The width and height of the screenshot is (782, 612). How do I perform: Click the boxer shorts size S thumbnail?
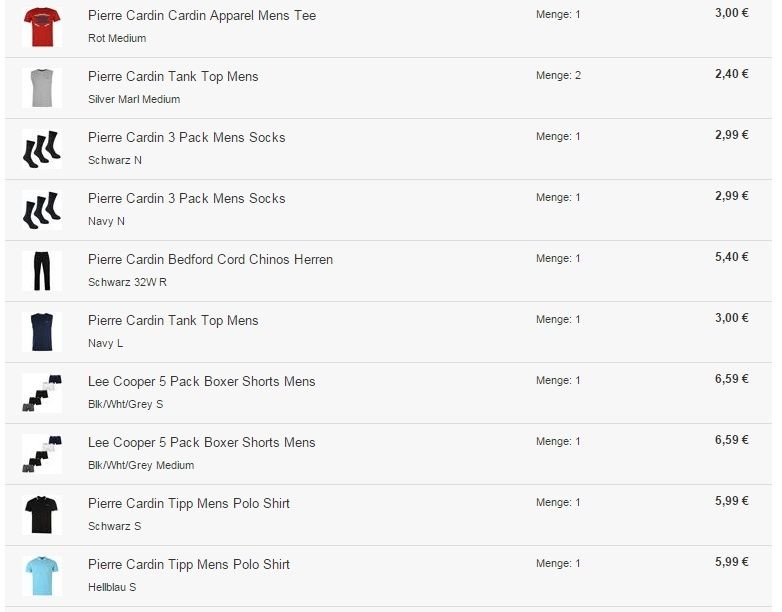(41, 393)
